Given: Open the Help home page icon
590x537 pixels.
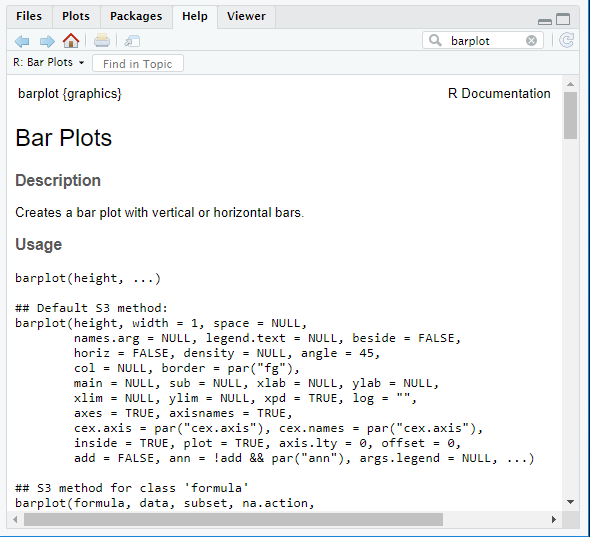Looking at the screenshot, I should click(x=71, y=40).
